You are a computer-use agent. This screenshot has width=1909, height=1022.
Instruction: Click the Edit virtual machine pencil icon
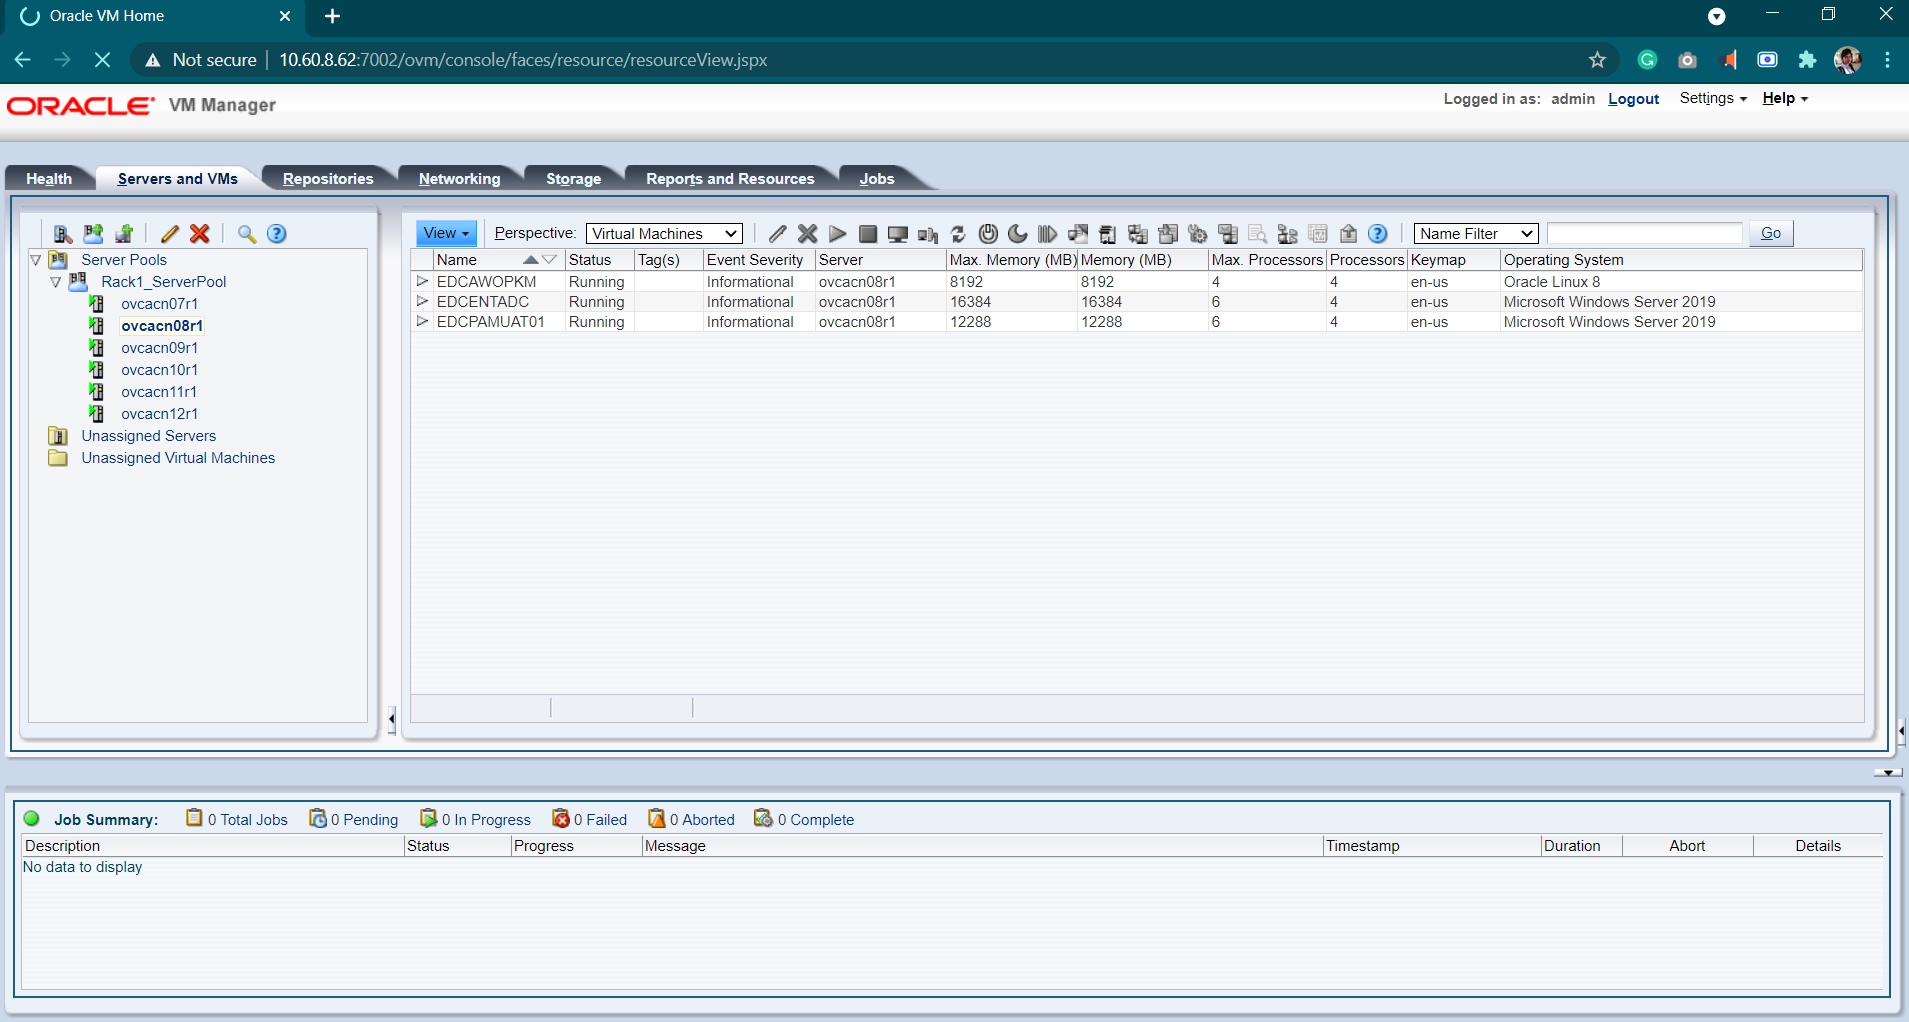point(777,234)
